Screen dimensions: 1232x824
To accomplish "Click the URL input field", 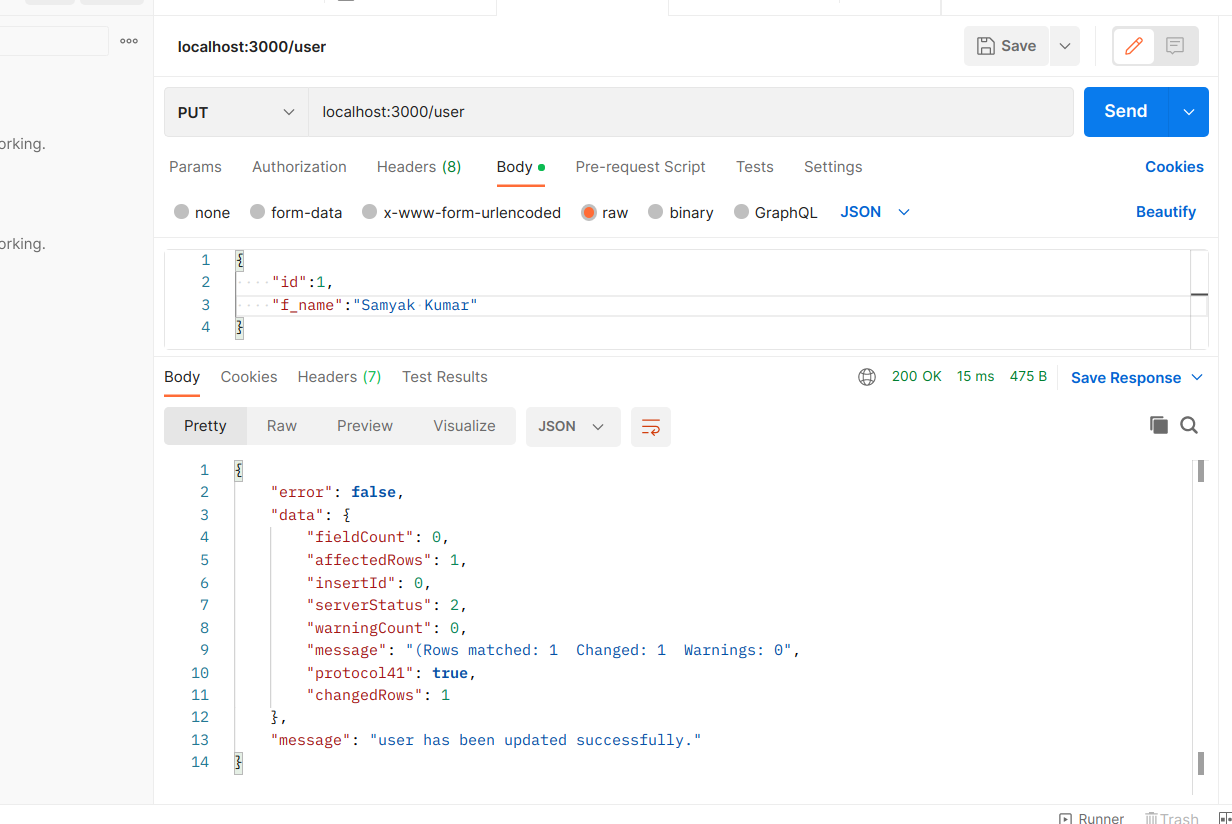I will [600, 112].
